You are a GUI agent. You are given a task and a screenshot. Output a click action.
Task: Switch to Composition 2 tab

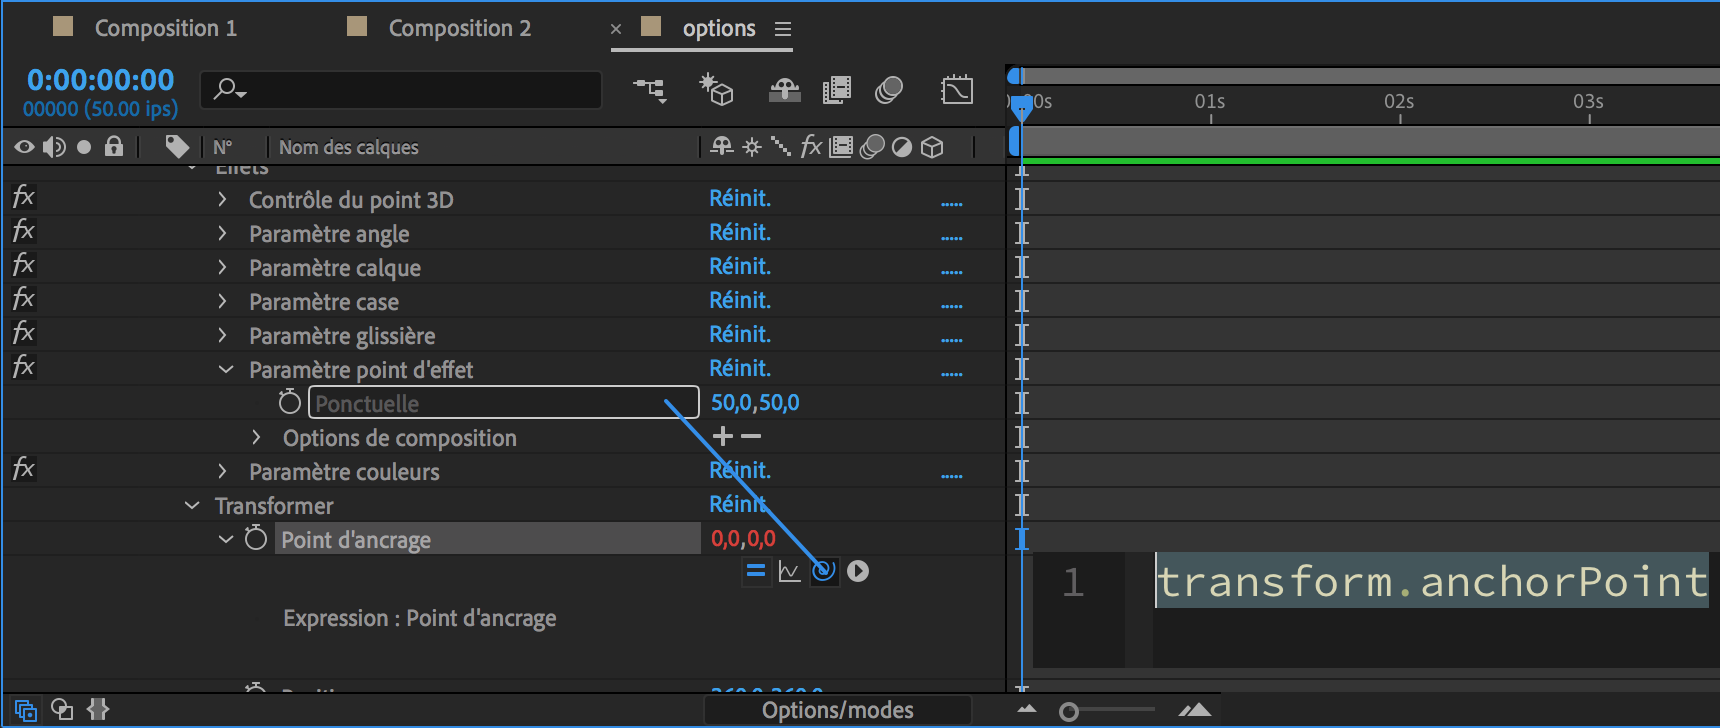point(460,28)
